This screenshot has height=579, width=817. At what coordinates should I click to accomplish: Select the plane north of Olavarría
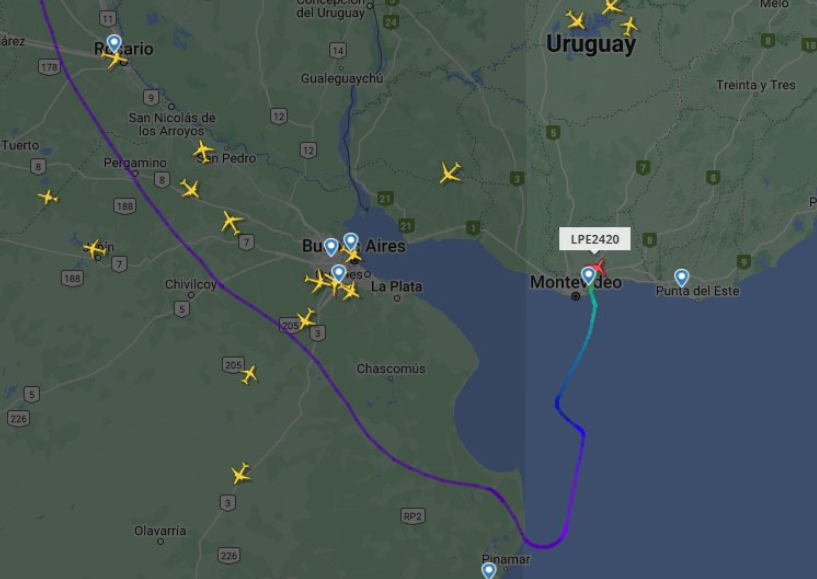click(x=241, y=474)
